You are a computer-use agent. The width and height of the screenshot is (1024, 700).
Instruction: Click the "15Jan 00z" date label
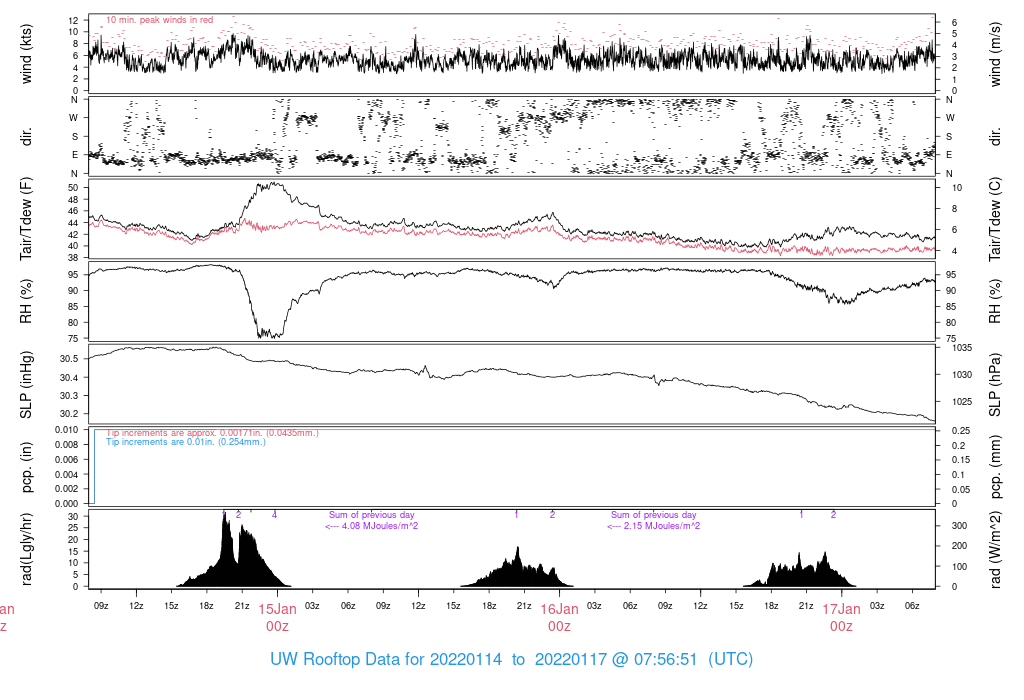tap(277, 618)
